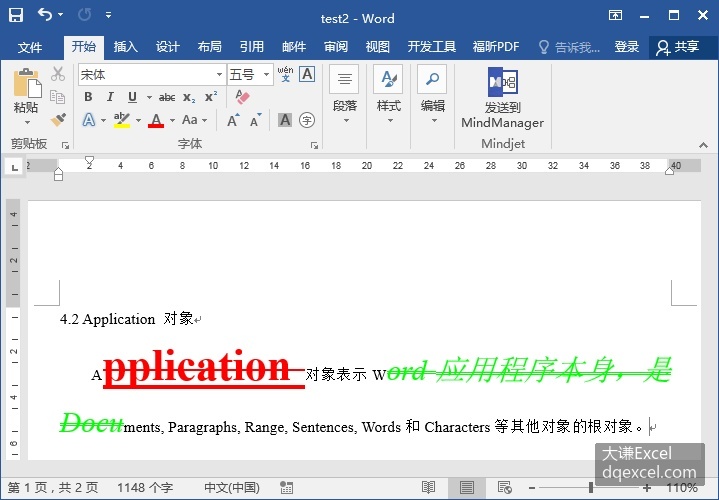Apply yellow text highlight color
The width and height of the screenshot is (719, 500).
(x=122, y=120)
